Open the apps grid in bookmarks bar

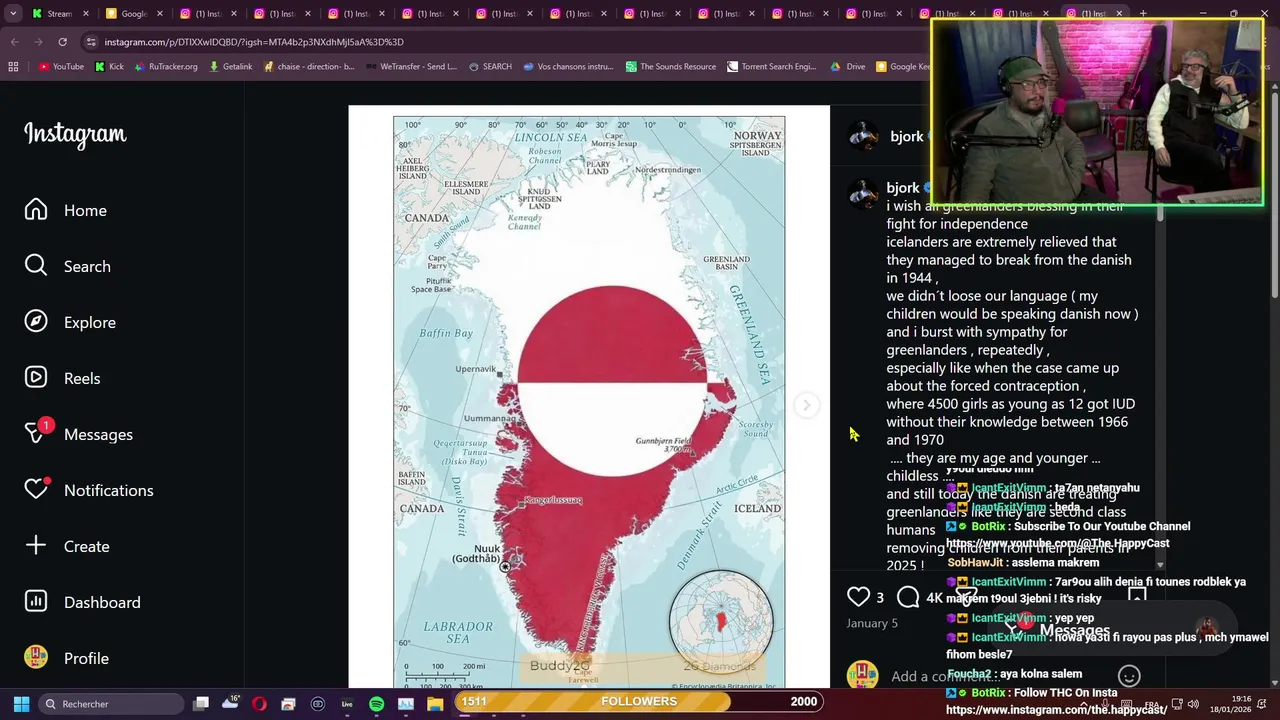point(13,67)
